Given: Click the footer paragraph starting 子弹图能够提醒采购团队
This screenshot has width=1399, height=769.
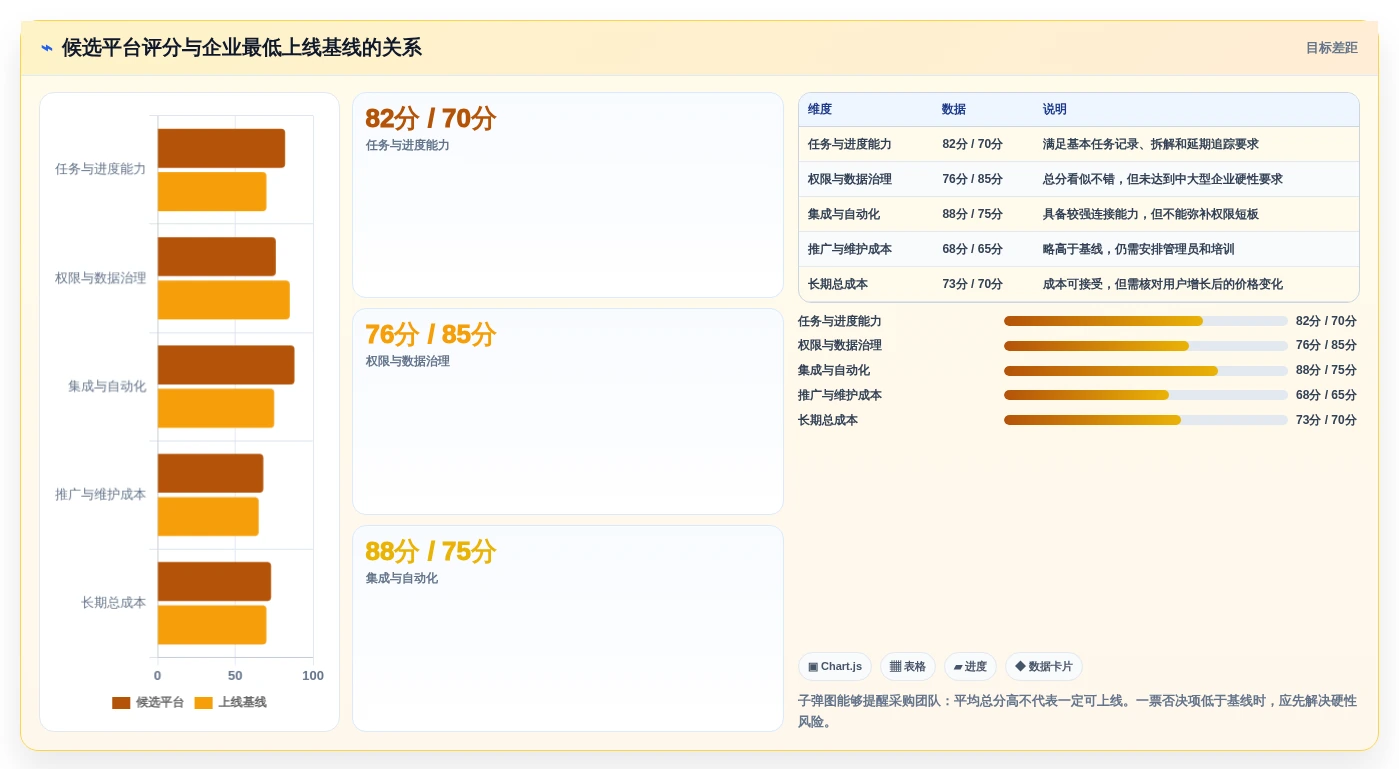Looking at the screenshot, I should (x=1077, y=711).
